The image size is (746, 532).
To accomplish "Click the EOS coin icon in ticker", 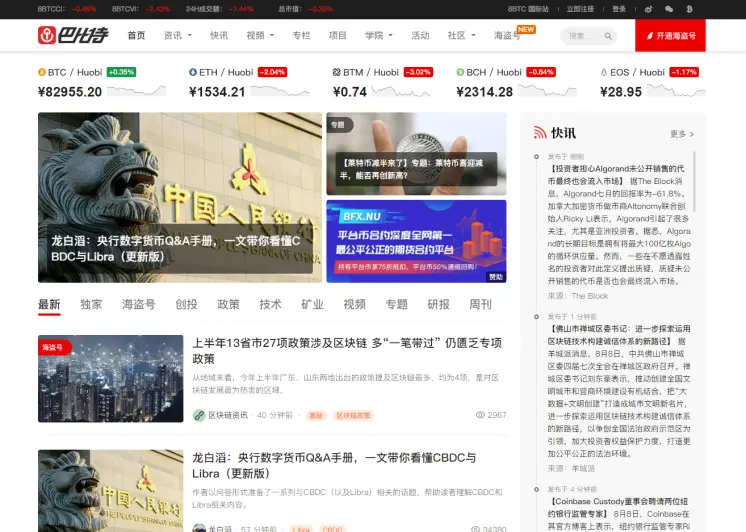I will [604, 72].
